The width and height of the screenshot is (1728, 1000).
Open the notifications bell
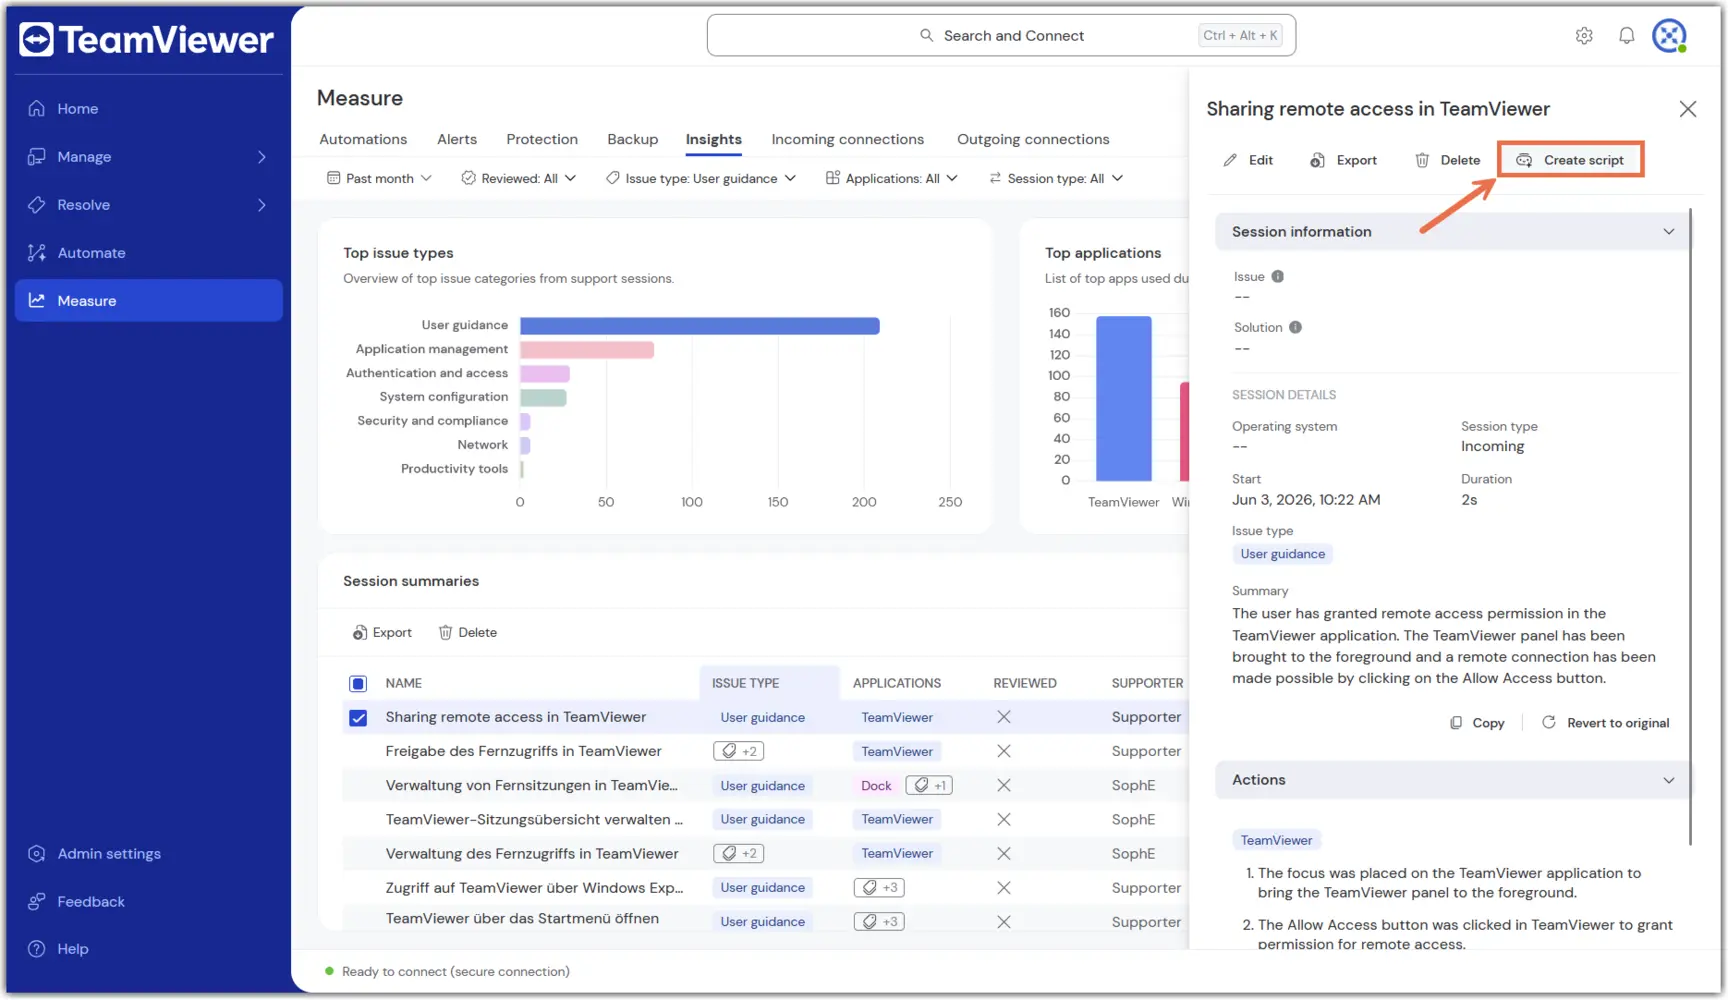click(1627, 36)
